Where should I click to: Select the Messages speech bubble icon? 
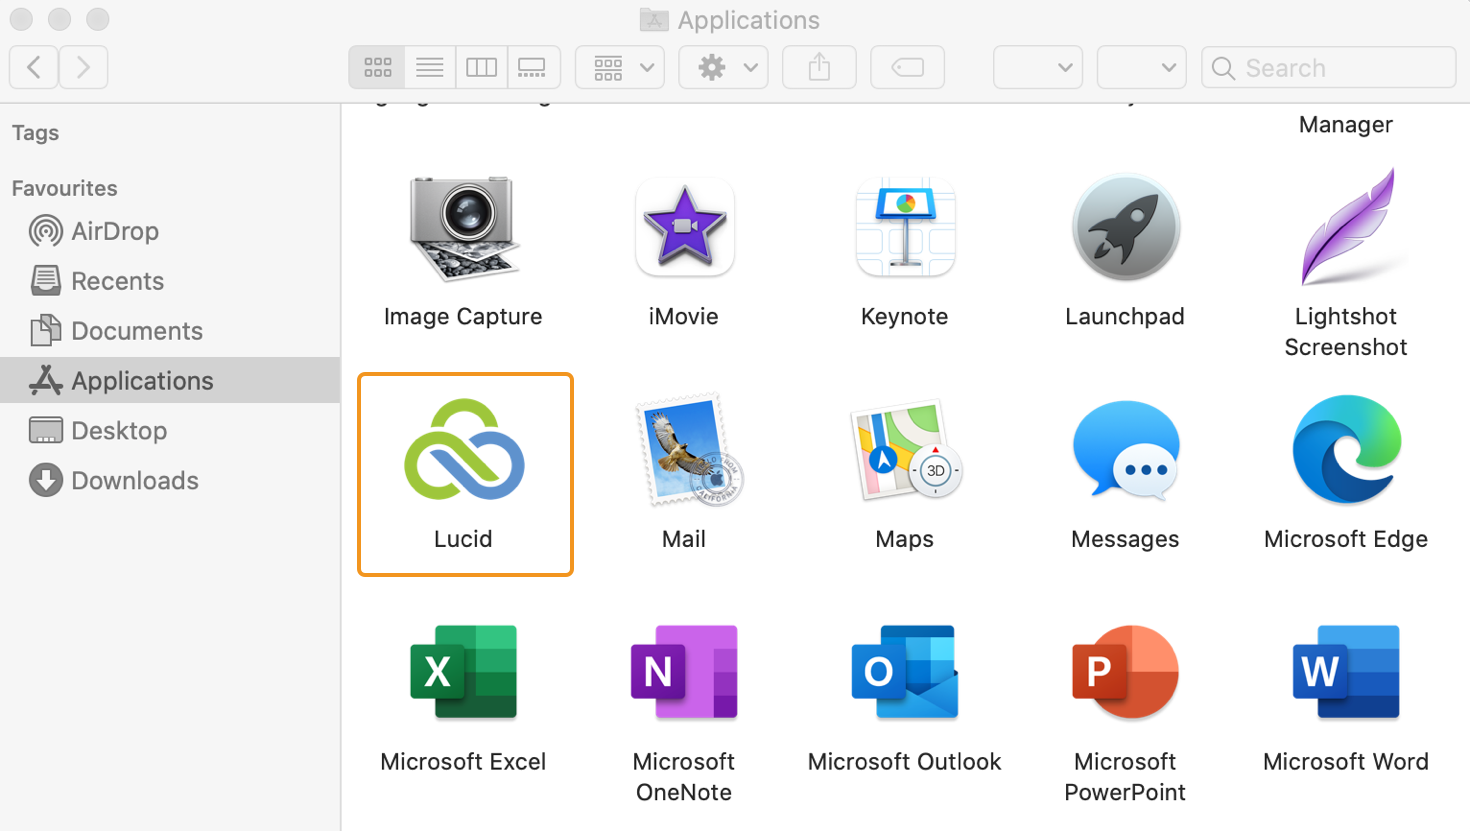[x=1126, y=449]
